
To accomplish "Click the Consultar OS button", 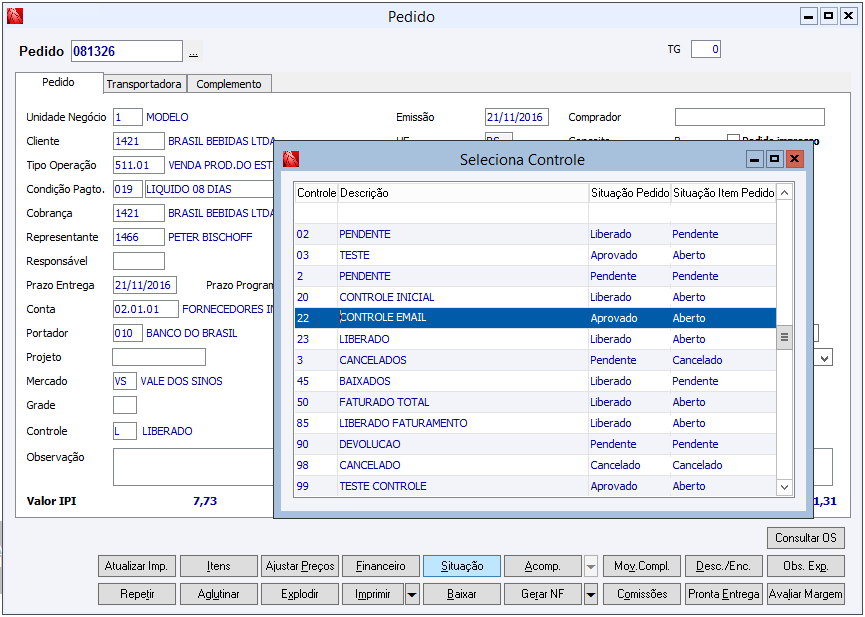I will pos(805,538).
